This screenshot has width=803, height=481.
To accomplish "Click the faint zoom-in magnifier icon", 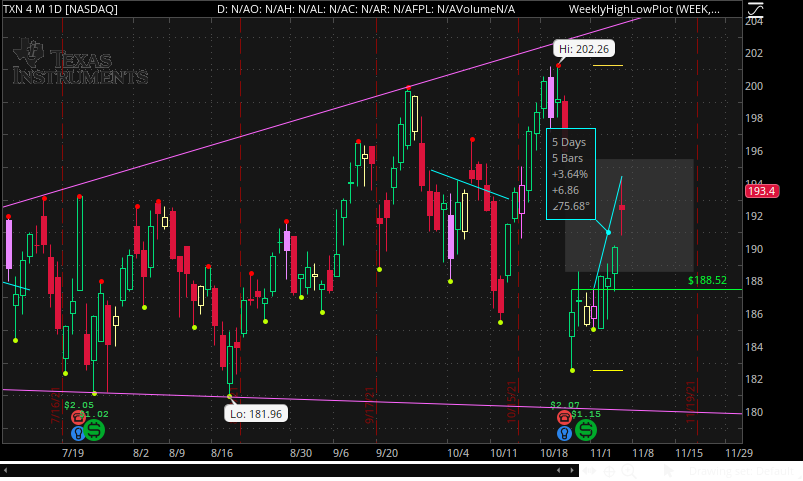I will coord(628,471).
